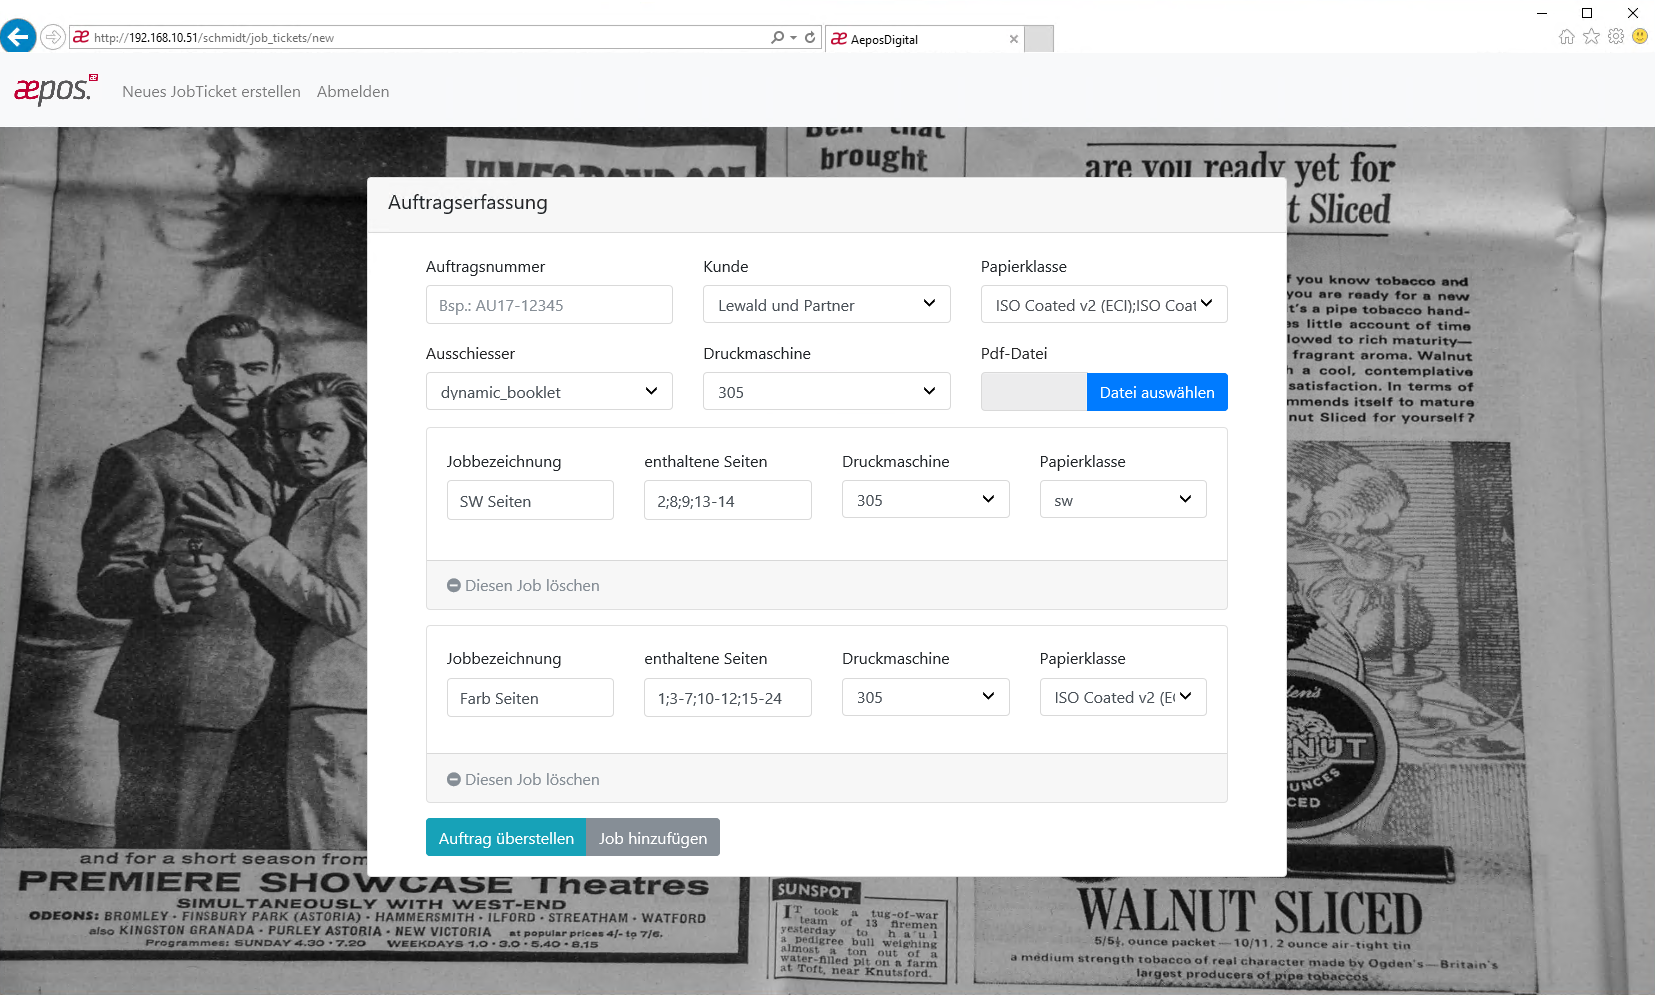Delete the SW Seiten job via Diesen Job löschen
Screen dimensions: 1655x995
(x=523, y=585)
